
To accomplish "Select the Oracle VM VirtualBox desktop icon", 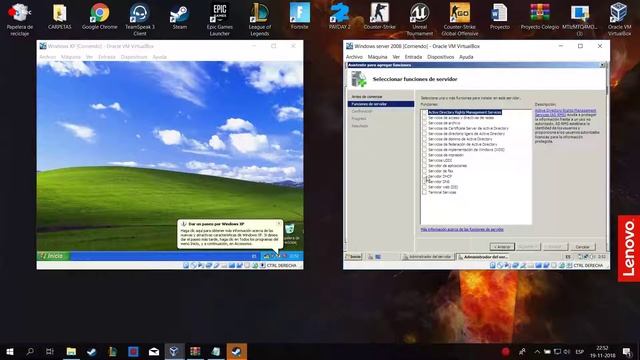I will [x=619, y=19].
